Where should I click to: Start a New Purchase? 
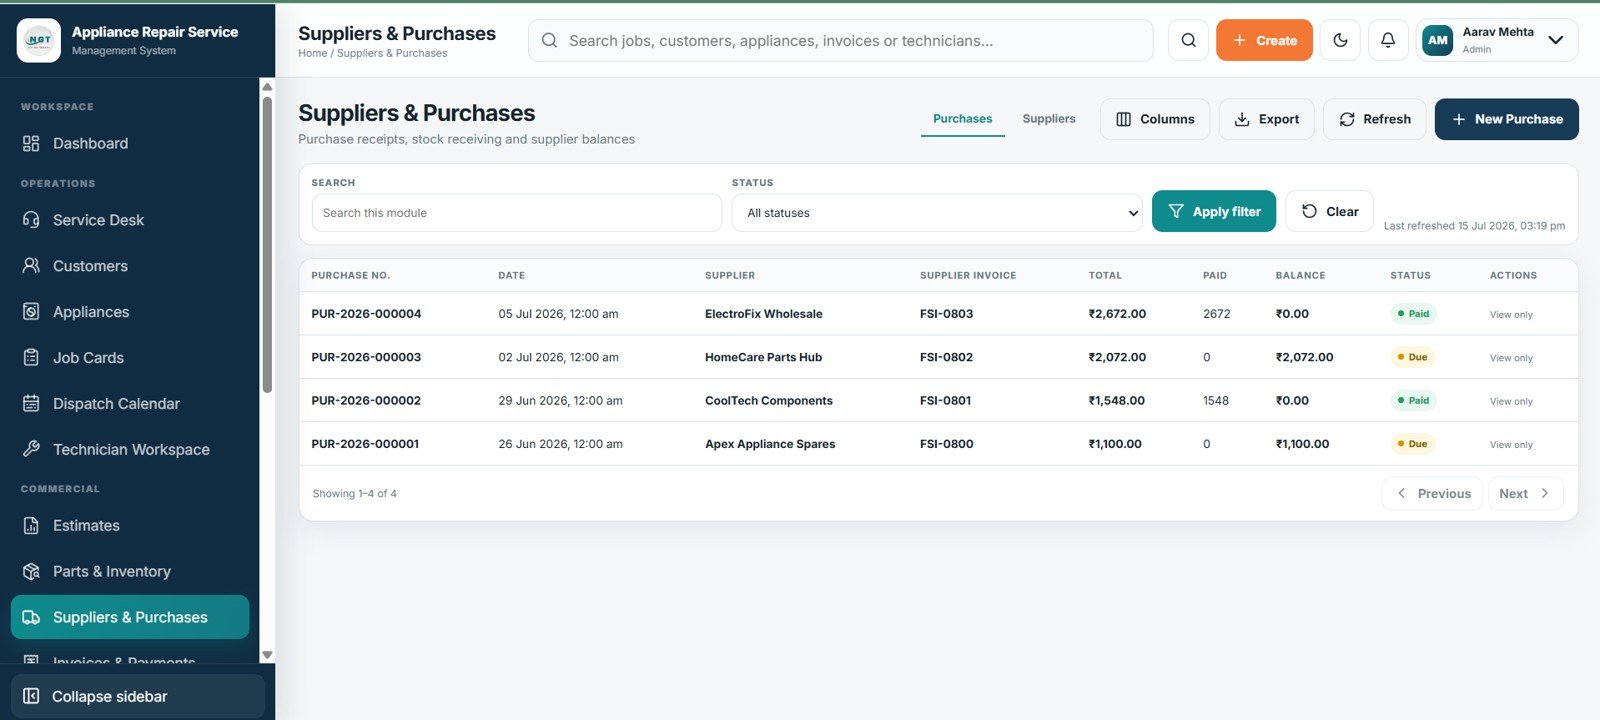click(1506, 119)
